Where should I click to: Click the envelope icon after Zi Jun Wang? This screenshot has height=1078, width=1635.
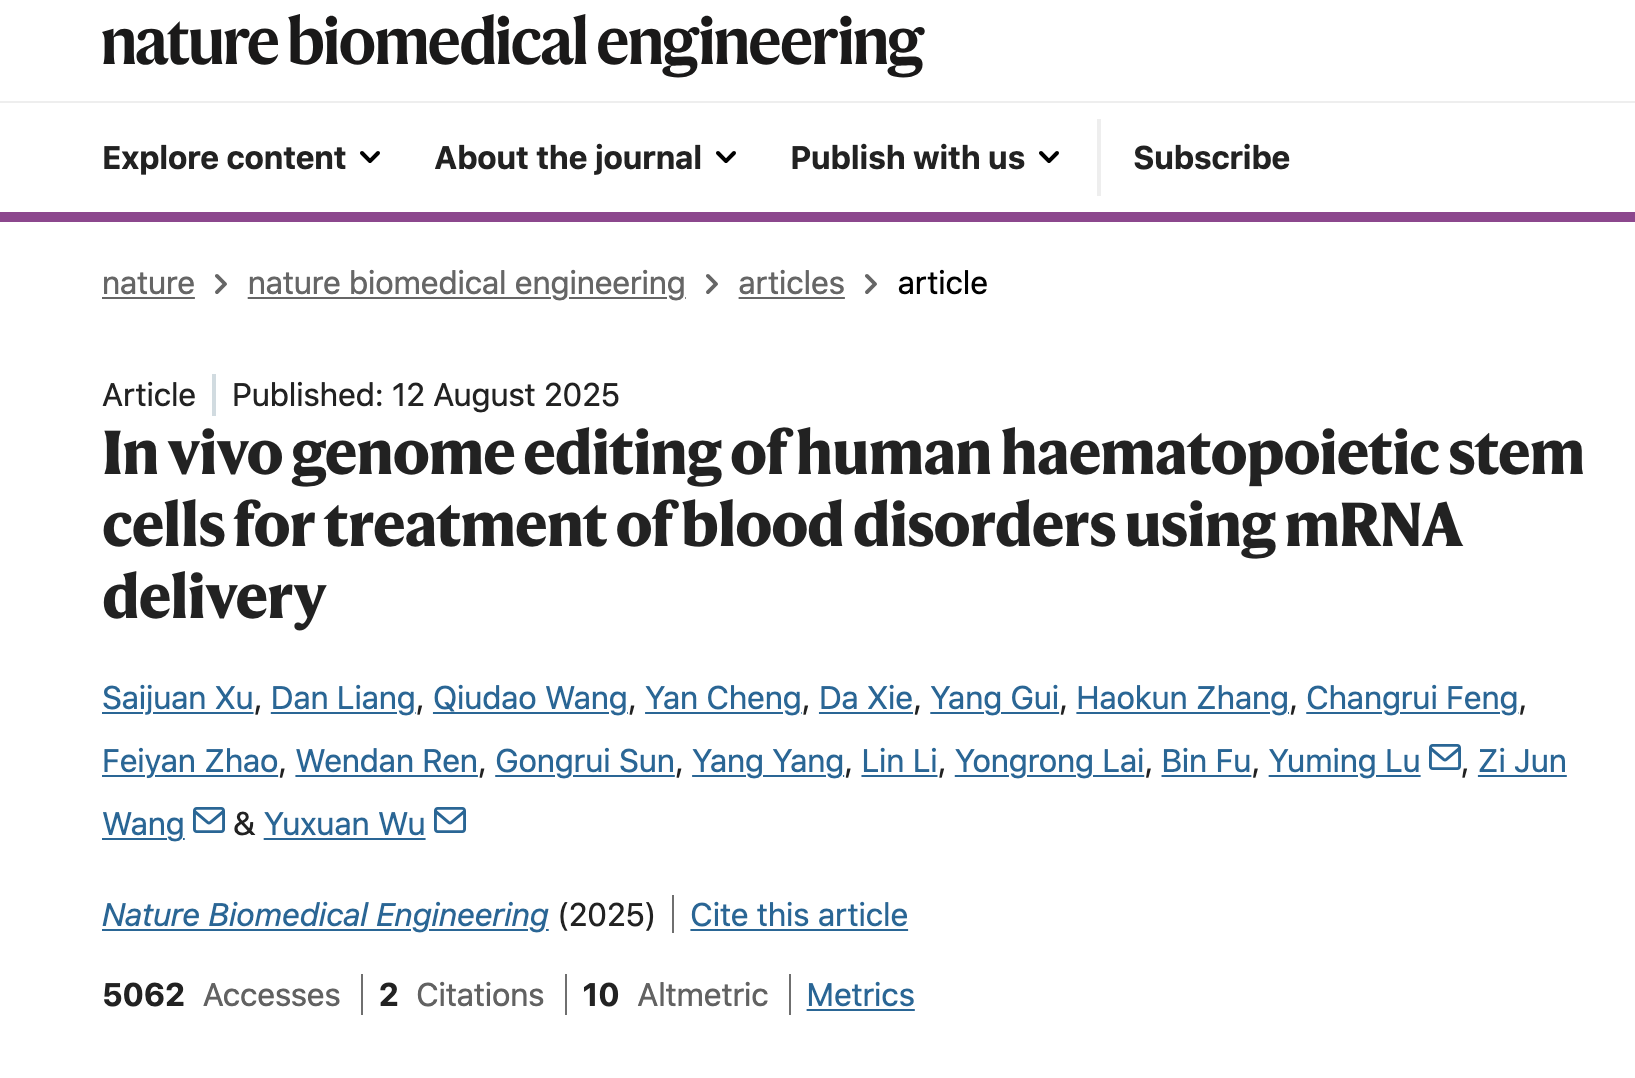[x=209, y=821]
